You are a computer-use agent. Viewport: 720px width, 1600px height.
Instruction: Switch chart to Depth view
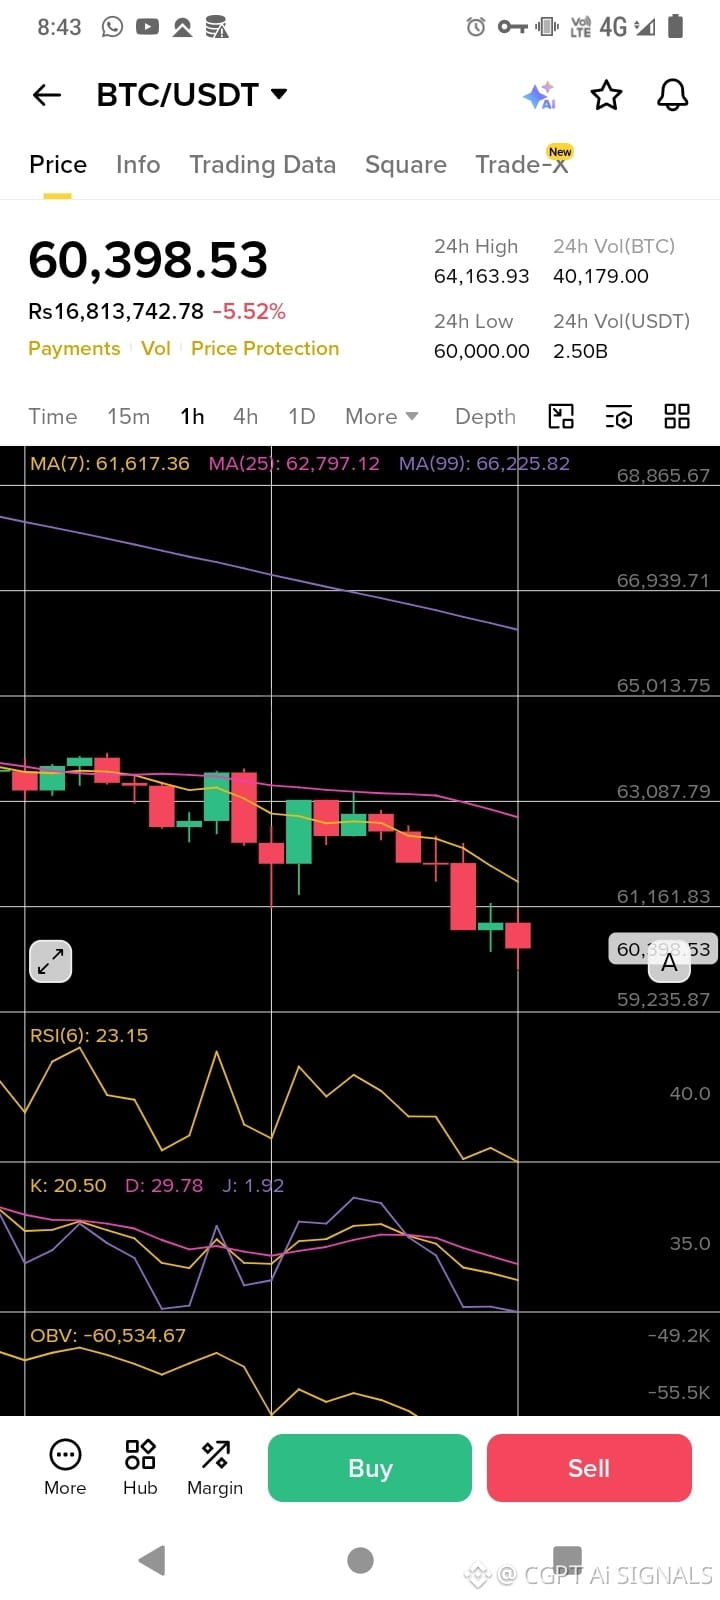tap(486, 416)
